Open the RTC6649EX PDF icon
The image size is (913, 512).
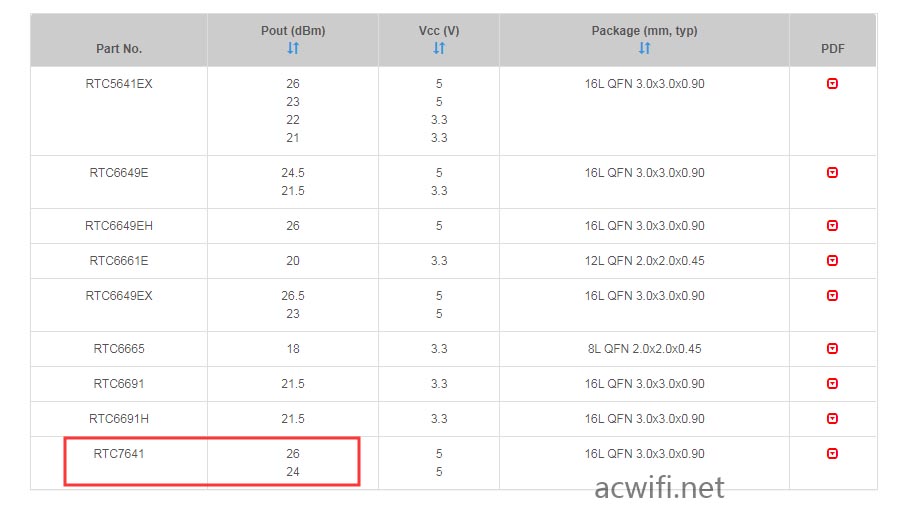coord(832,295)
